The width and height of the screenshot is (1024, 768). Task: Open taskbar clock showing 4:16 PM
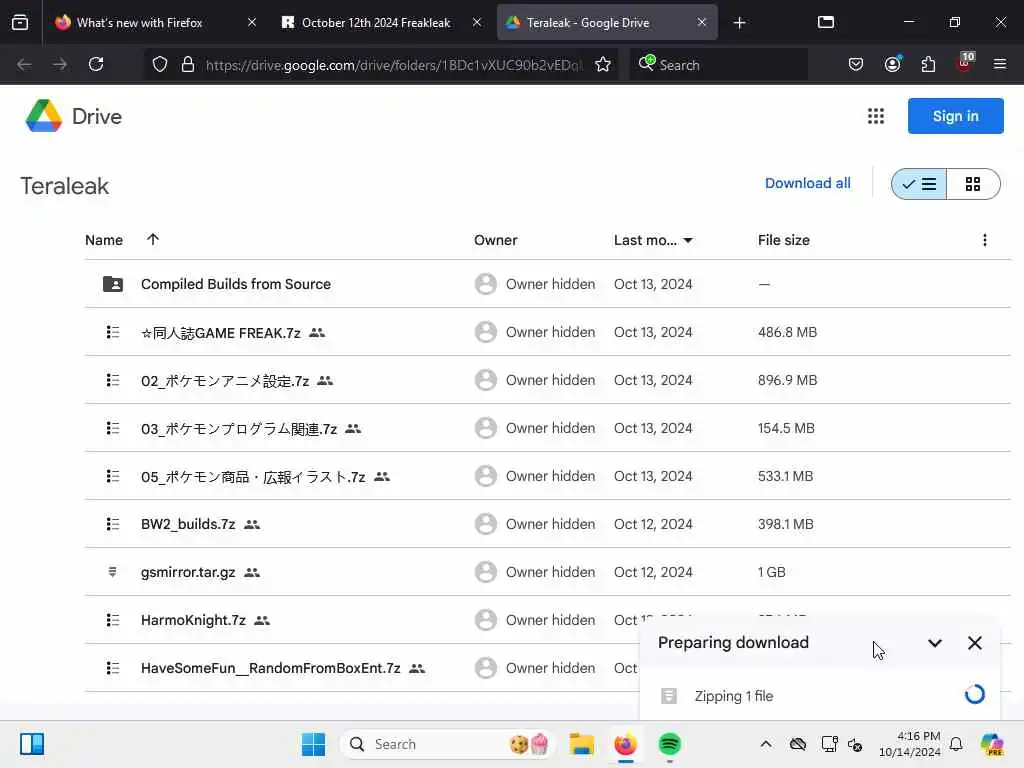click(x=910, y=744)
